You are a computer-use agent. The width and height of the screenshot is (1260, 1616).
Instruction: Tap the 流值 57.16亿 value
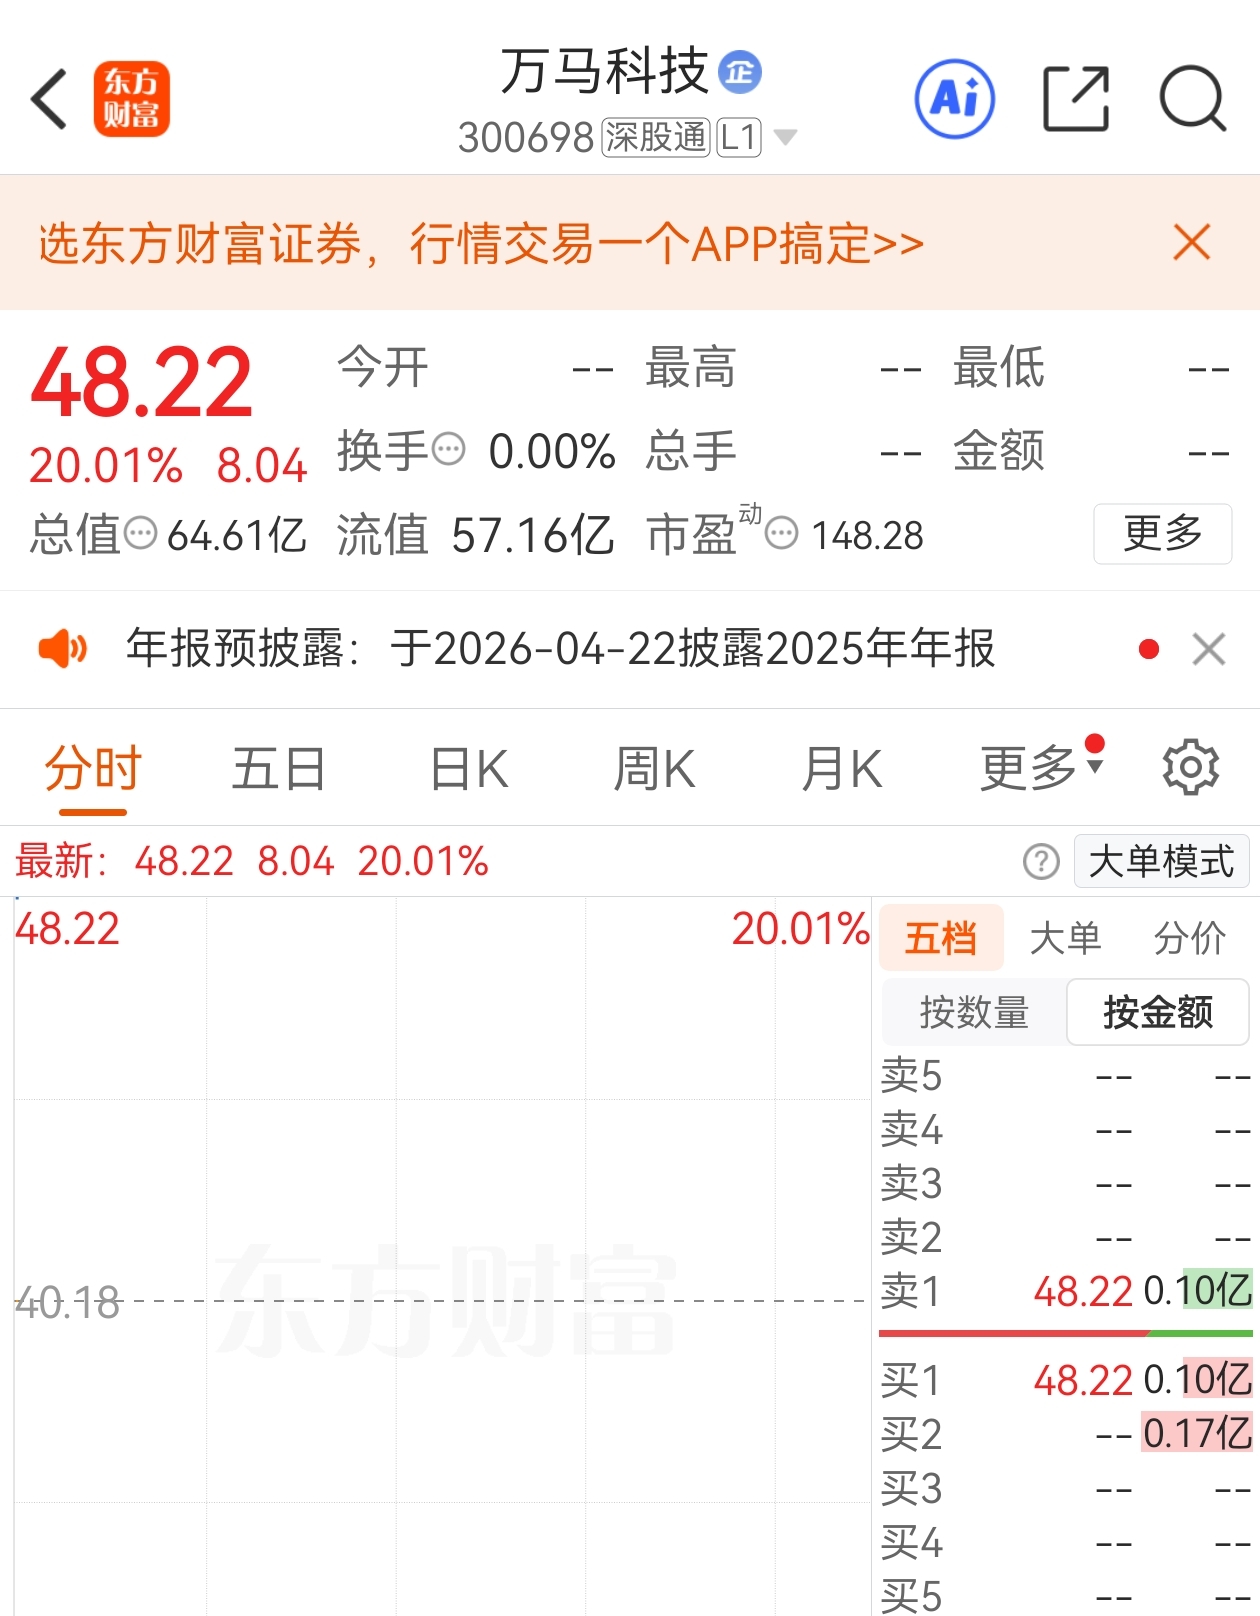pos(532,535)
